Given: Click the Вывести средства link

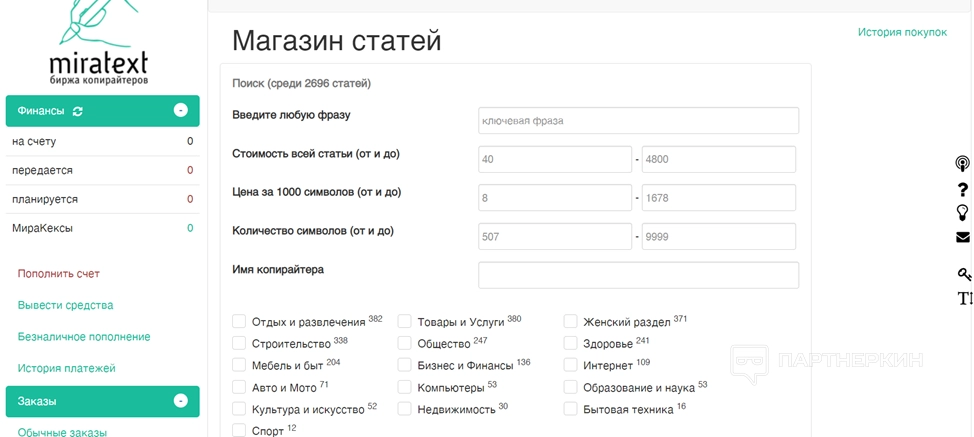Looking at the screenshot, I should tap(65, 305).
